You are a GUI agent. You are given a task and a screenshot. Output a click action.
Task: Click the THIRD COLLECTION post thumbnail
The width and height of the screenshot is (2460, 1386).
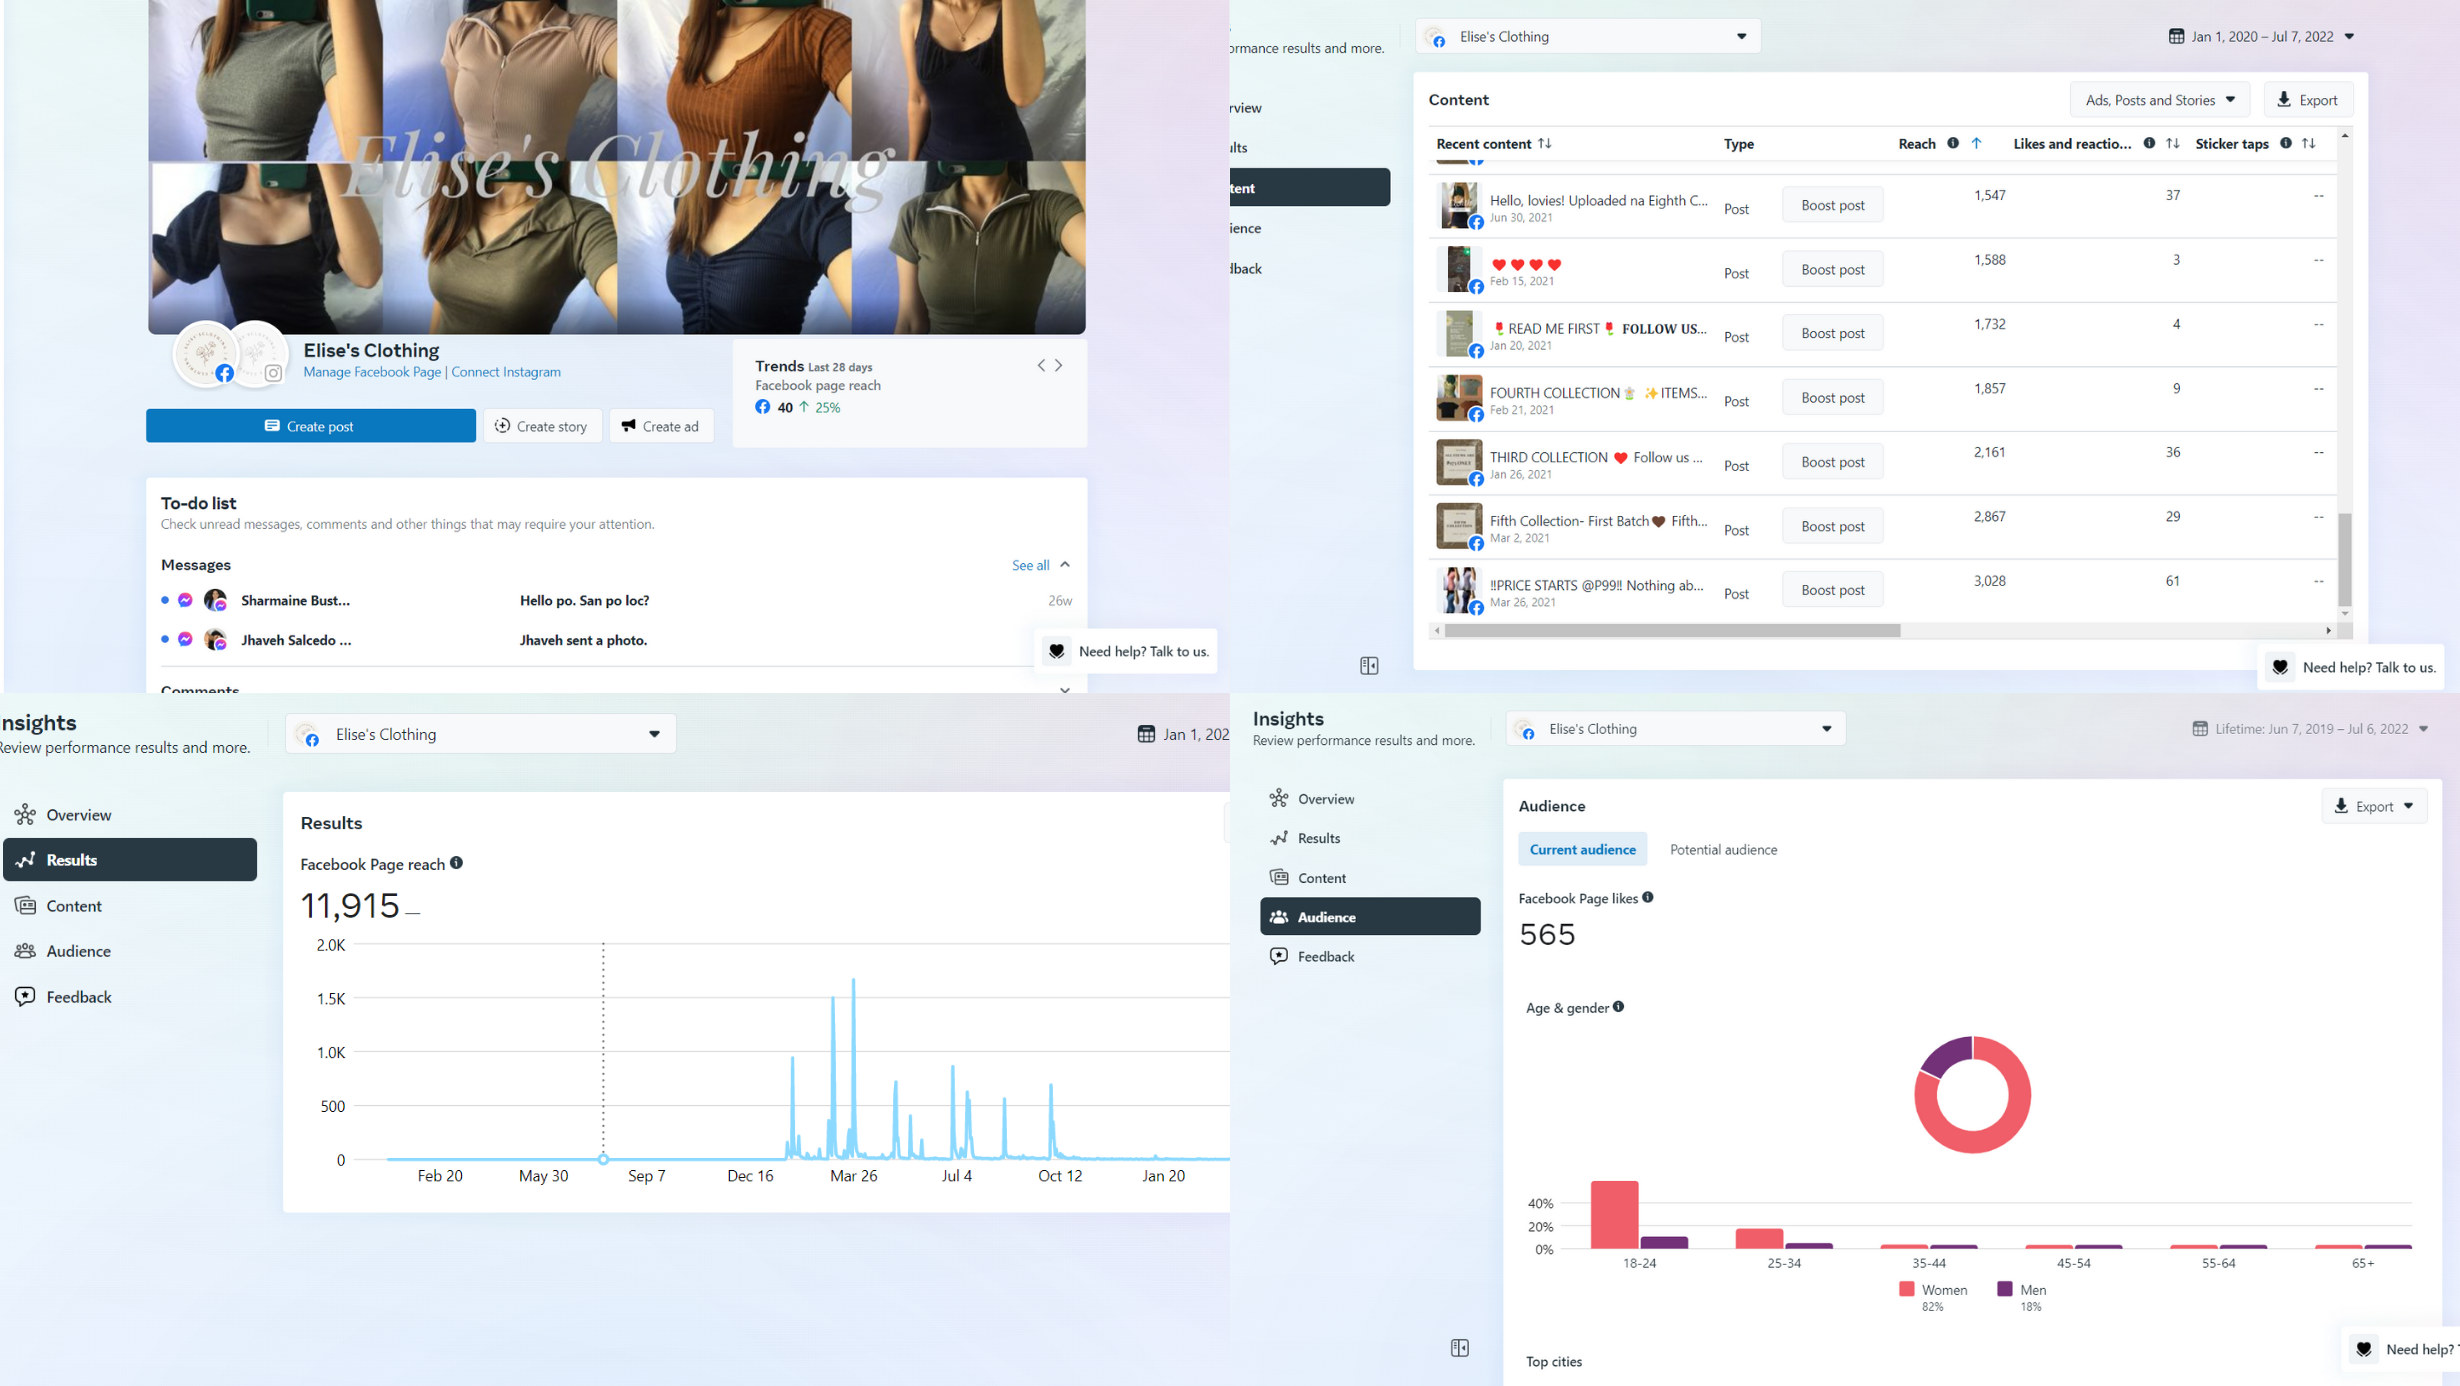pyautogui.click(x=1458, y=462)
